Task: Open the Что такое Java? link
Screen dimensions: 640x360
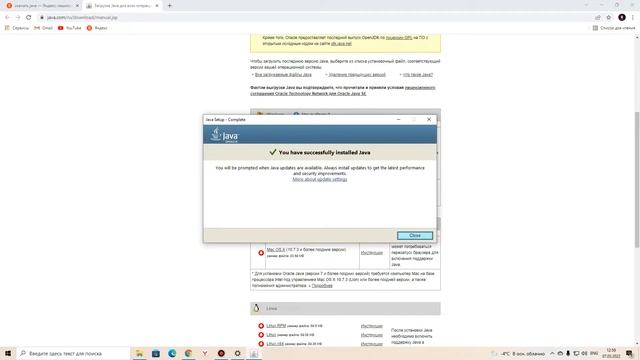Action: [x=418, y=75]
